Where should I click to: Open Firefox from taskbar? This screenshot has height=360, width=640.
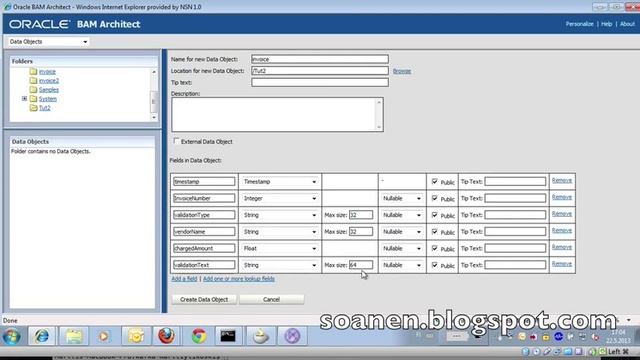[x=166, y=336]
